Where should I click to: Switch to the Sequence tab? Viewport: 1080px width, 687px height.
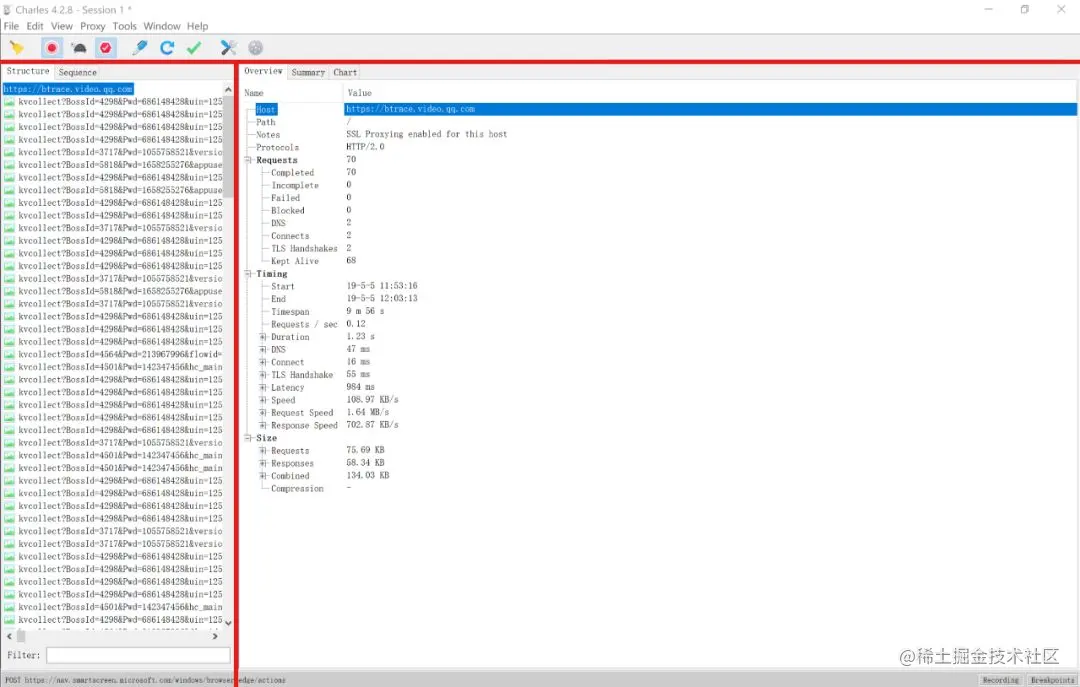pyautogui.click(x=77, y=72)
